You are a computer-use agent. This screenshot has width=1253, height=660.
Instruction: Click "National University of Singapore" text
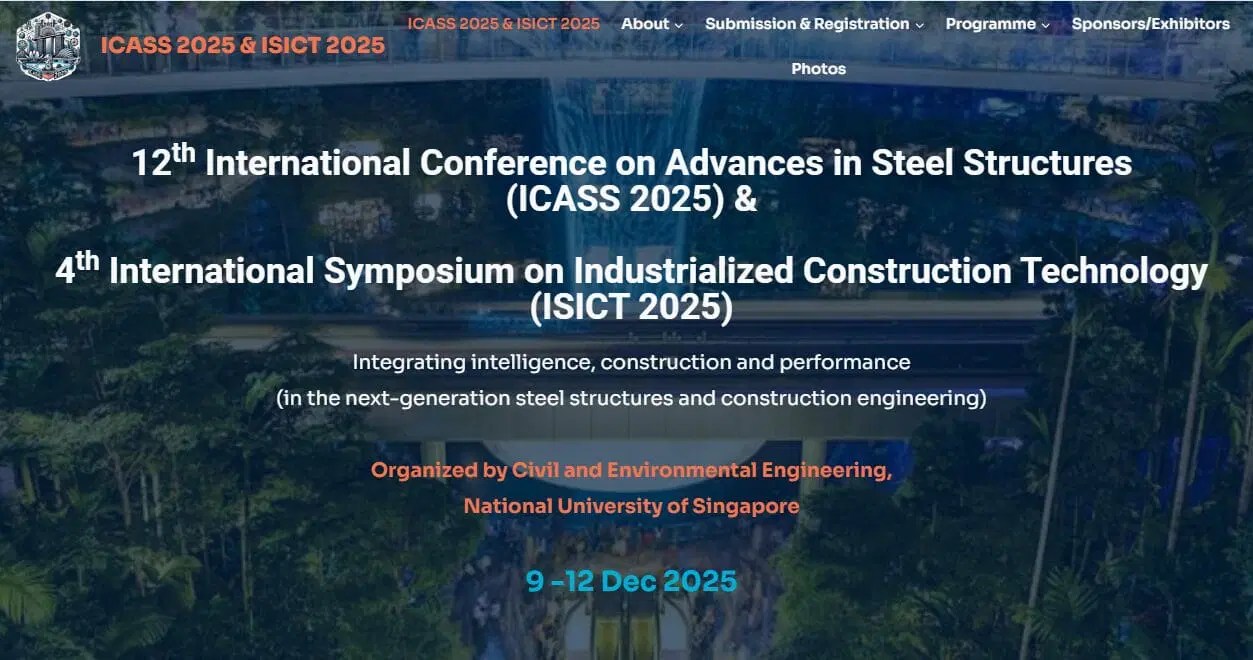pos(631,506)
